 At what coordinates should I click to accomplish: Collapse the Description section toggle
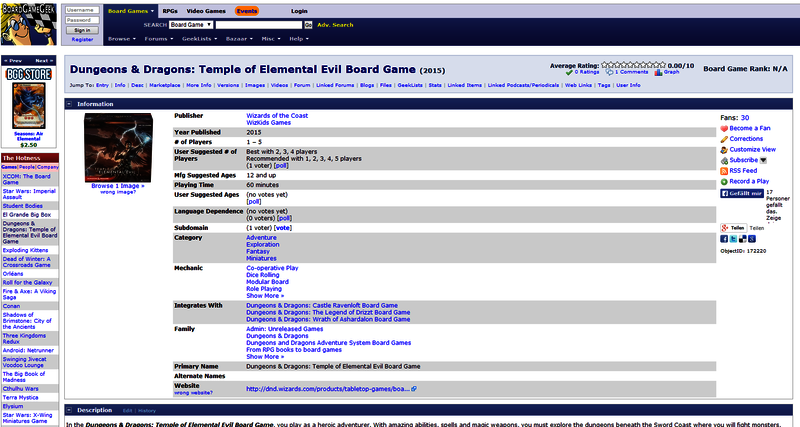71,410
